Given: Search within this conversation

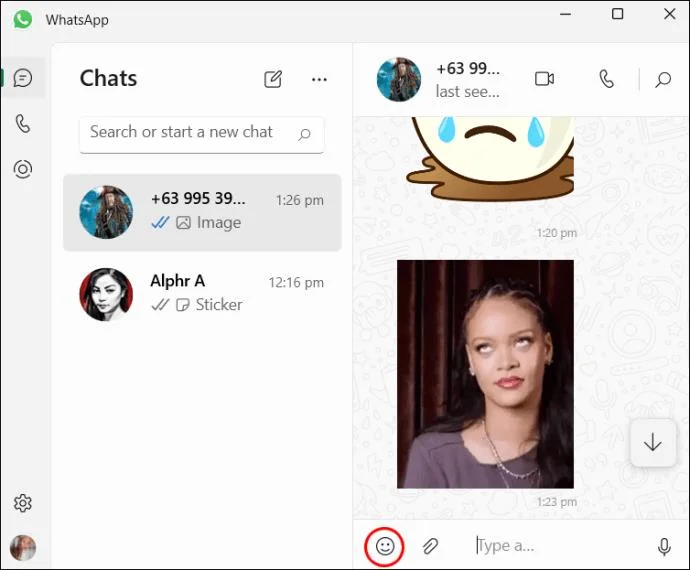Looking at the screenshot, I should pyautogui.click(x=663, y=80).
